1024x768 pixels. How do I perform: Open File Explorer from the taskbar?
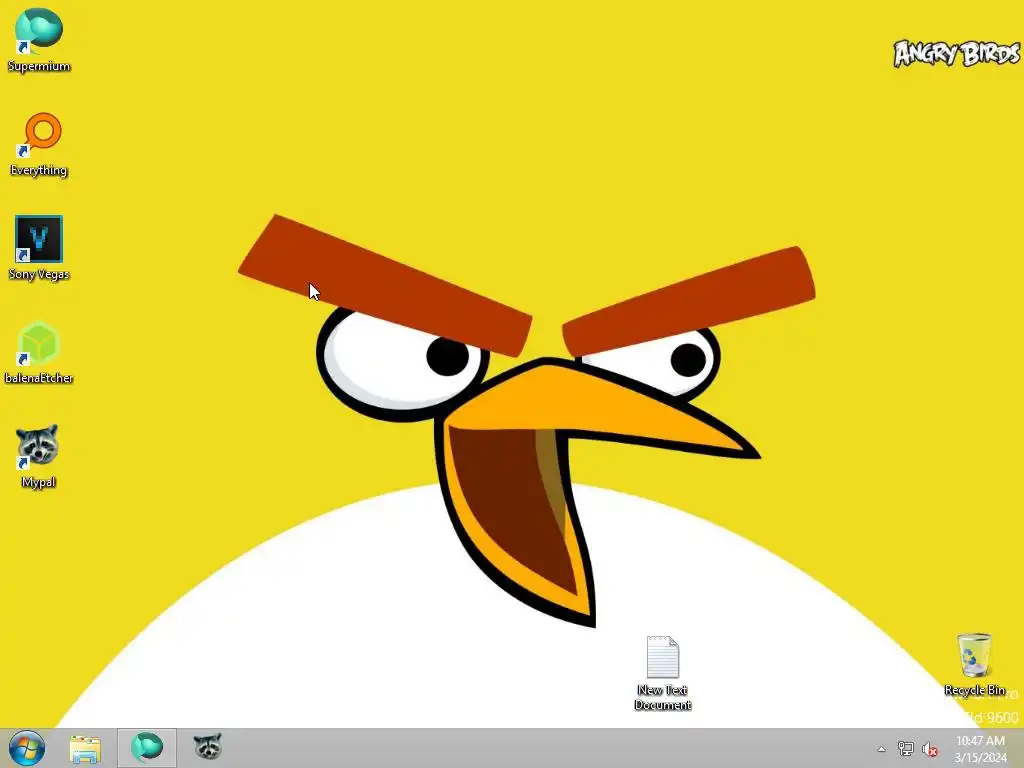click(x=86, y=748)
